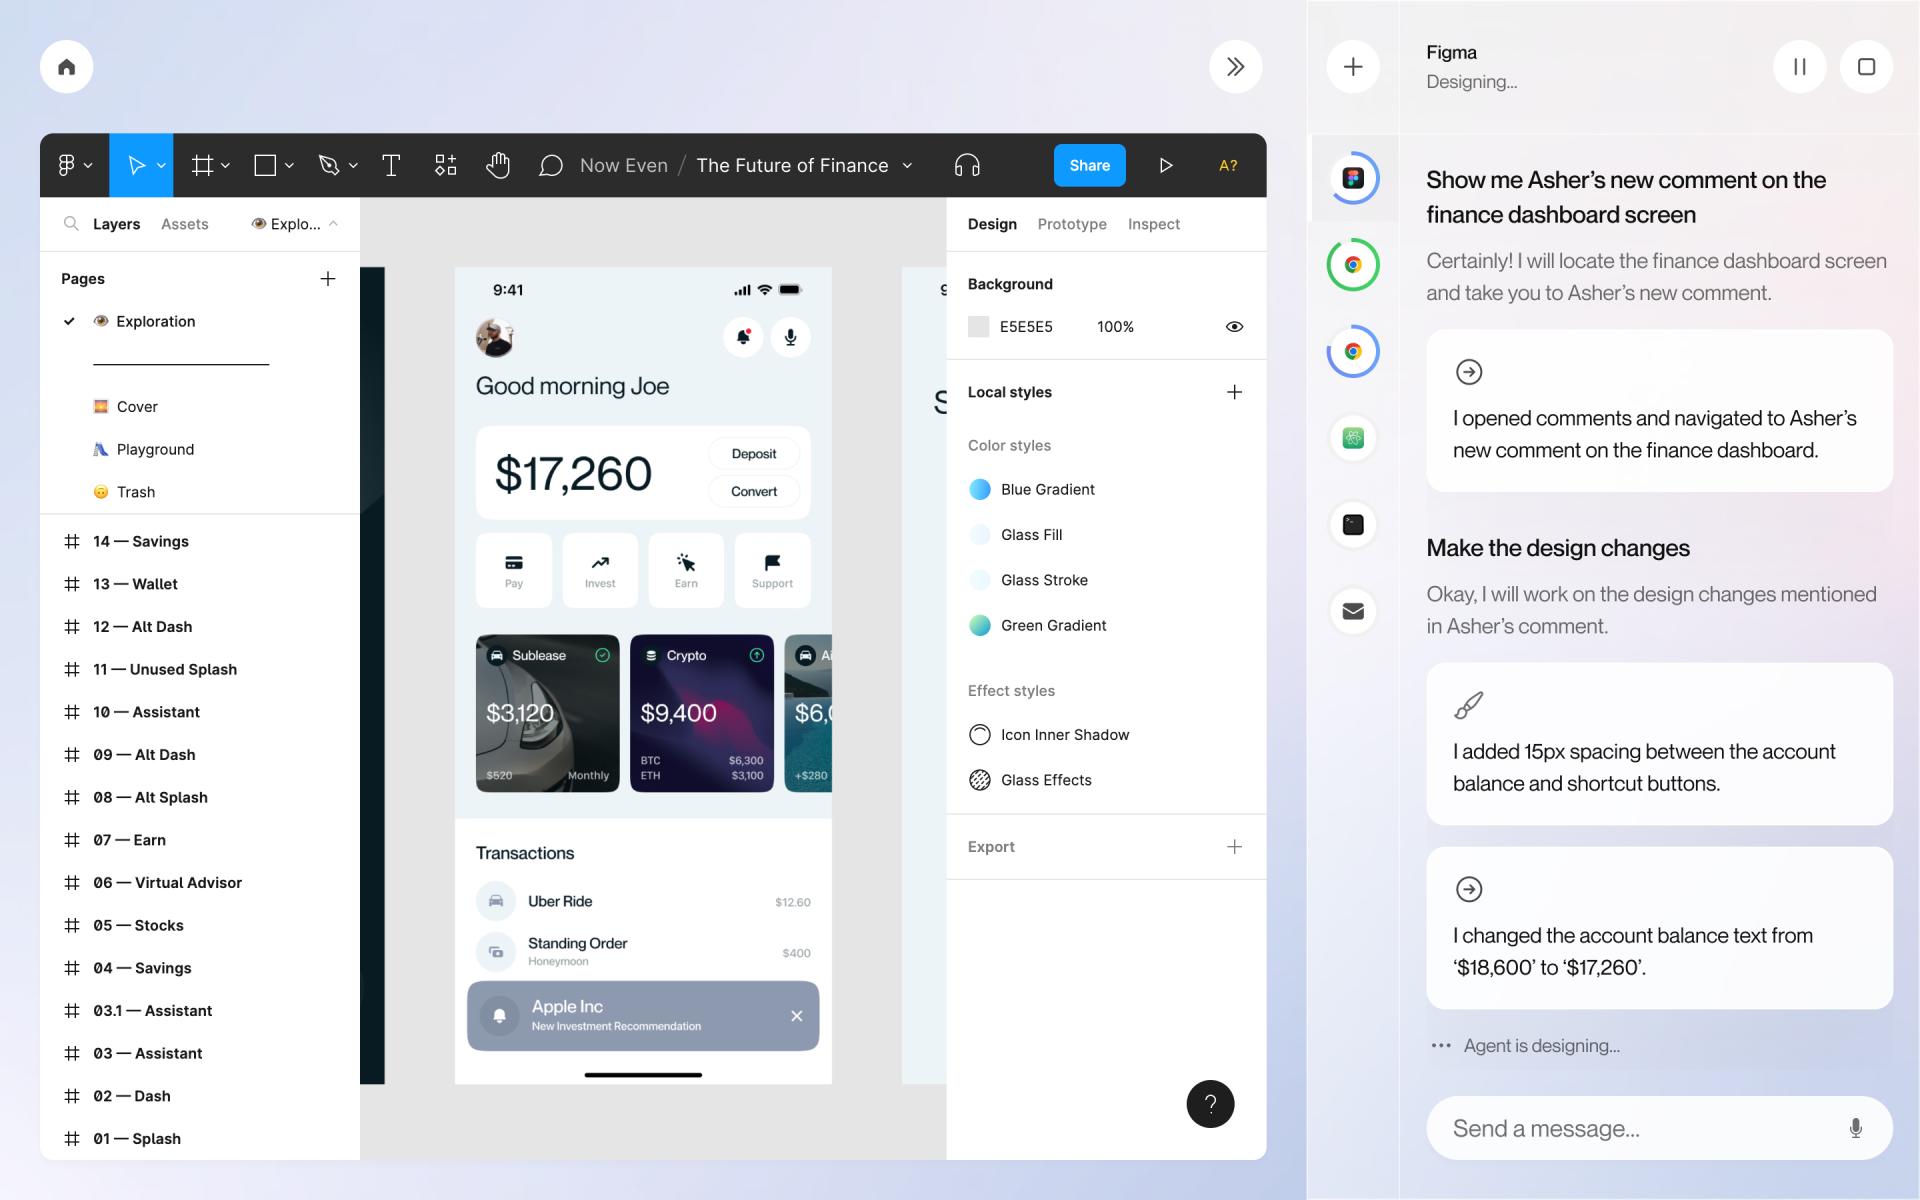Select the Move tool arrow
This screenshot has height=1200, width=1920.
(137, 165)
